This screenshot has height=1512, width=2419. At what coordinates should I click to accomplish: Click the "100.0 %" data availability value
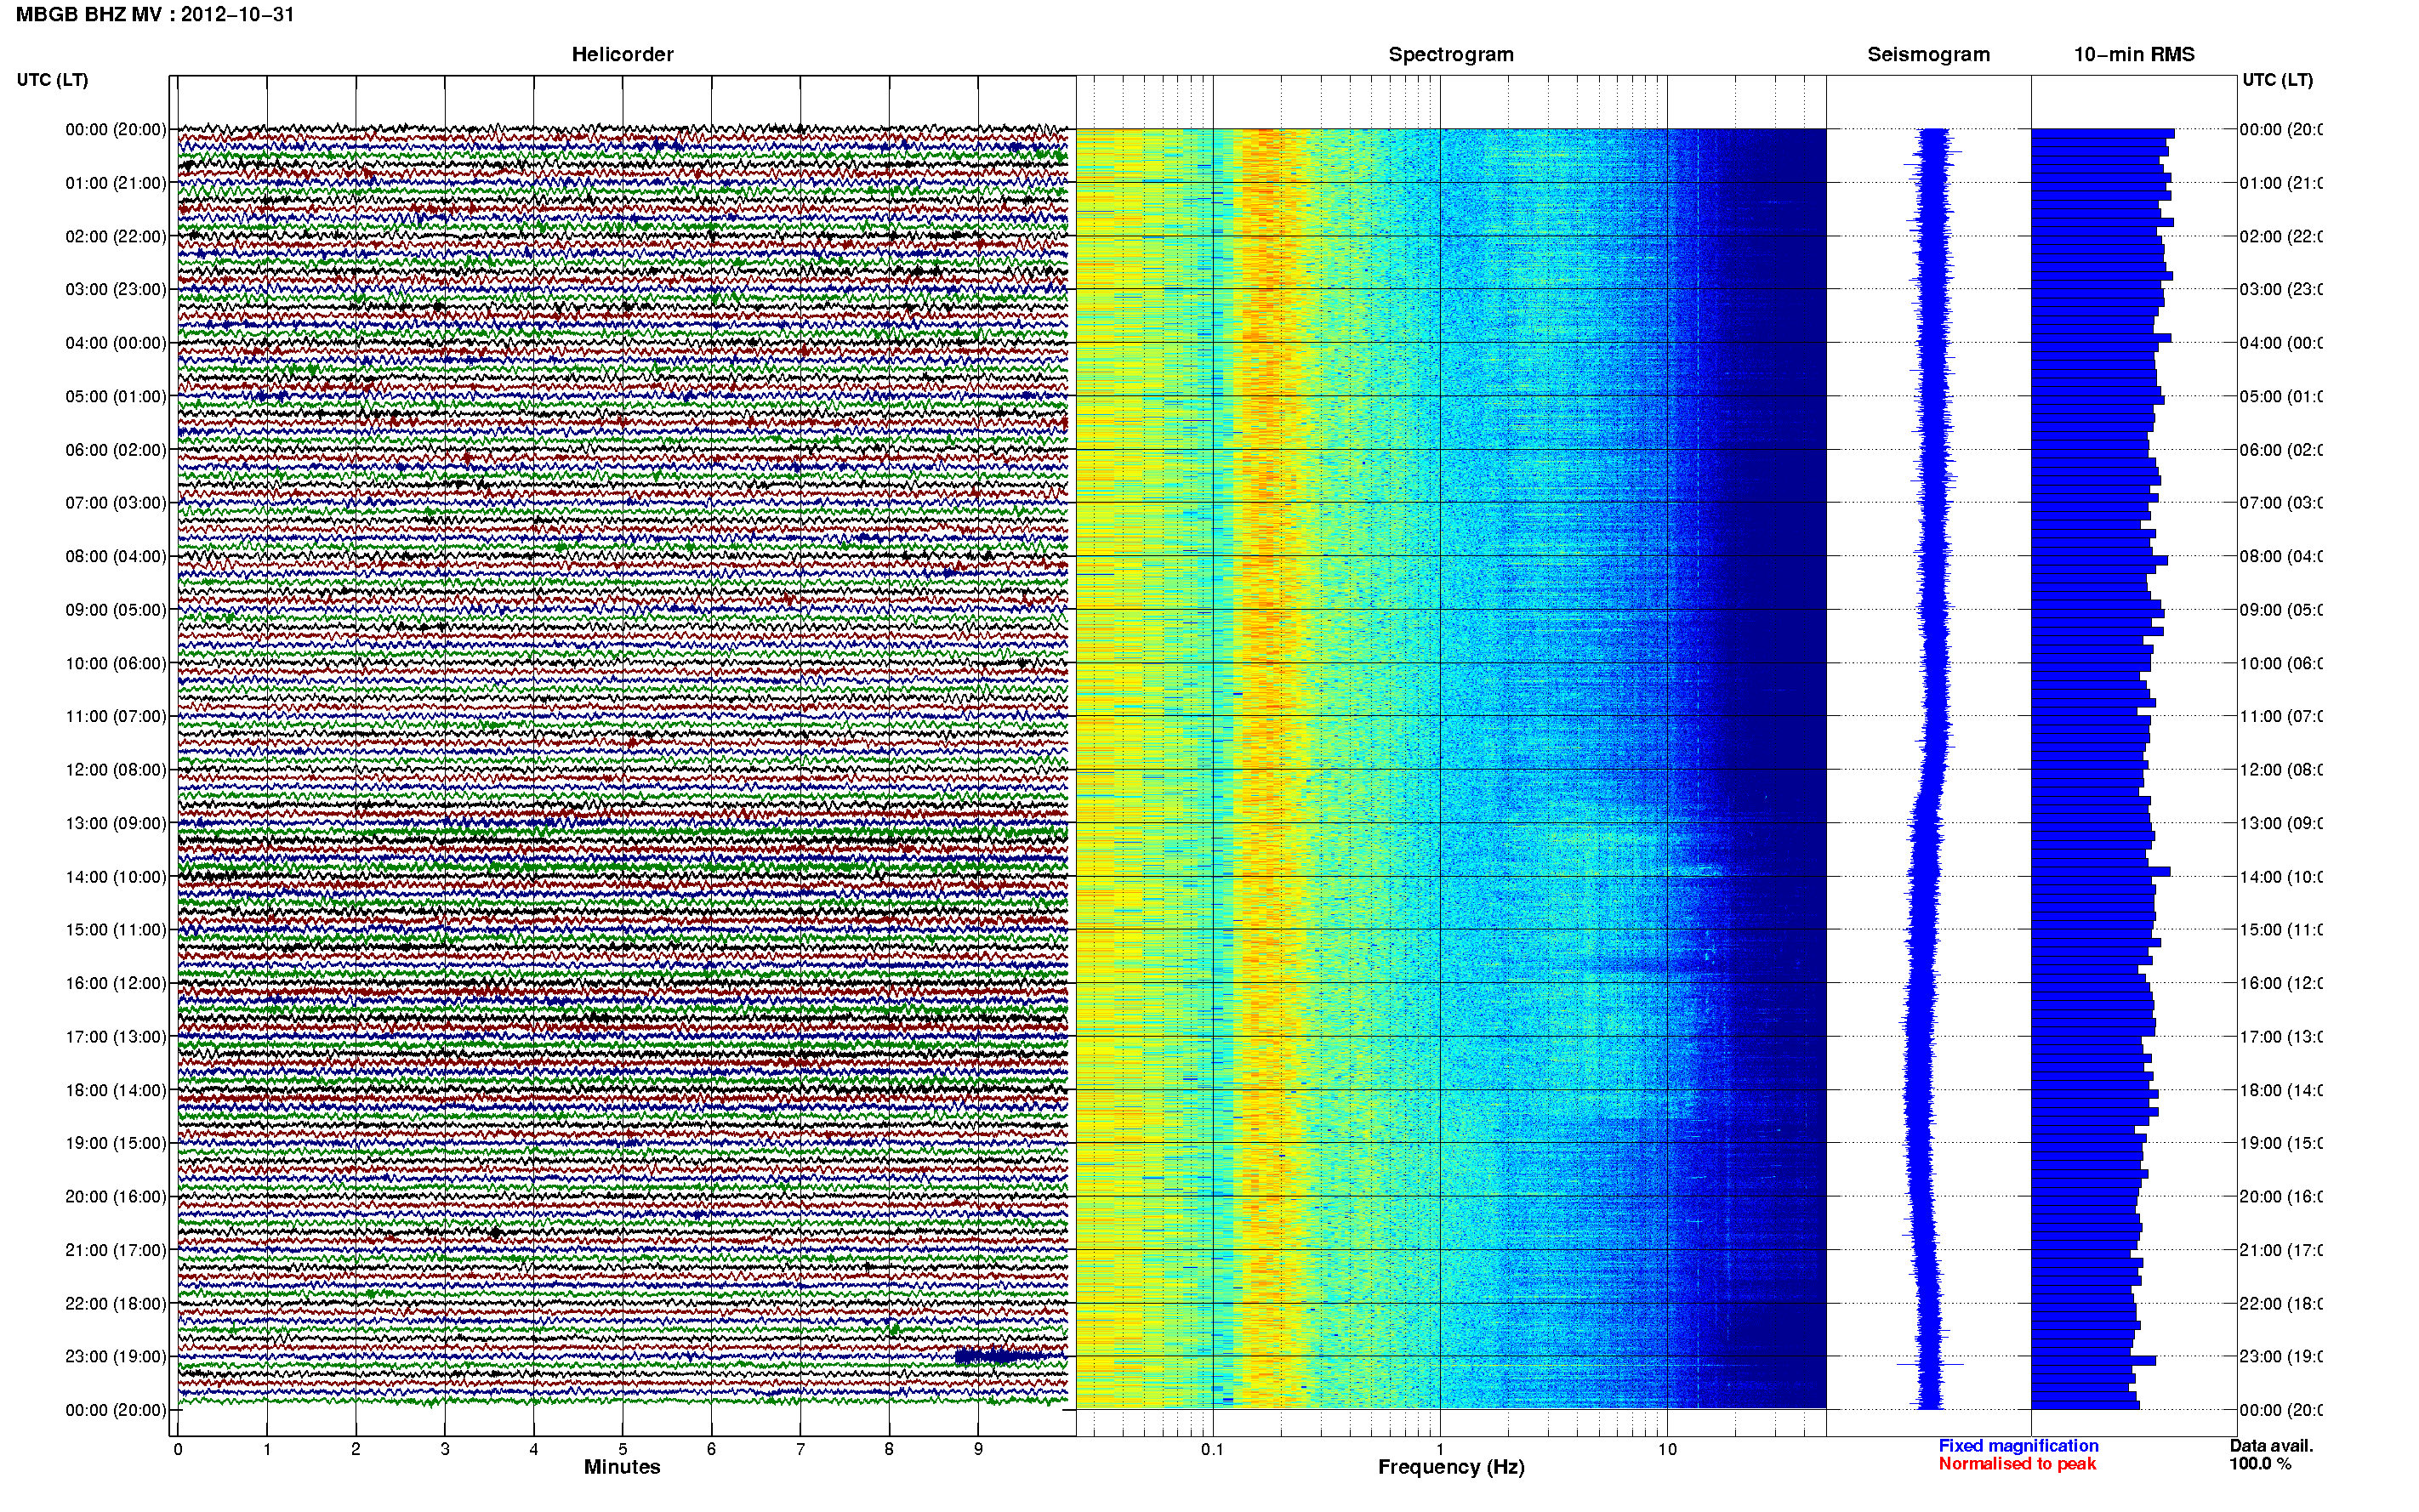tap(2260, 1464)
